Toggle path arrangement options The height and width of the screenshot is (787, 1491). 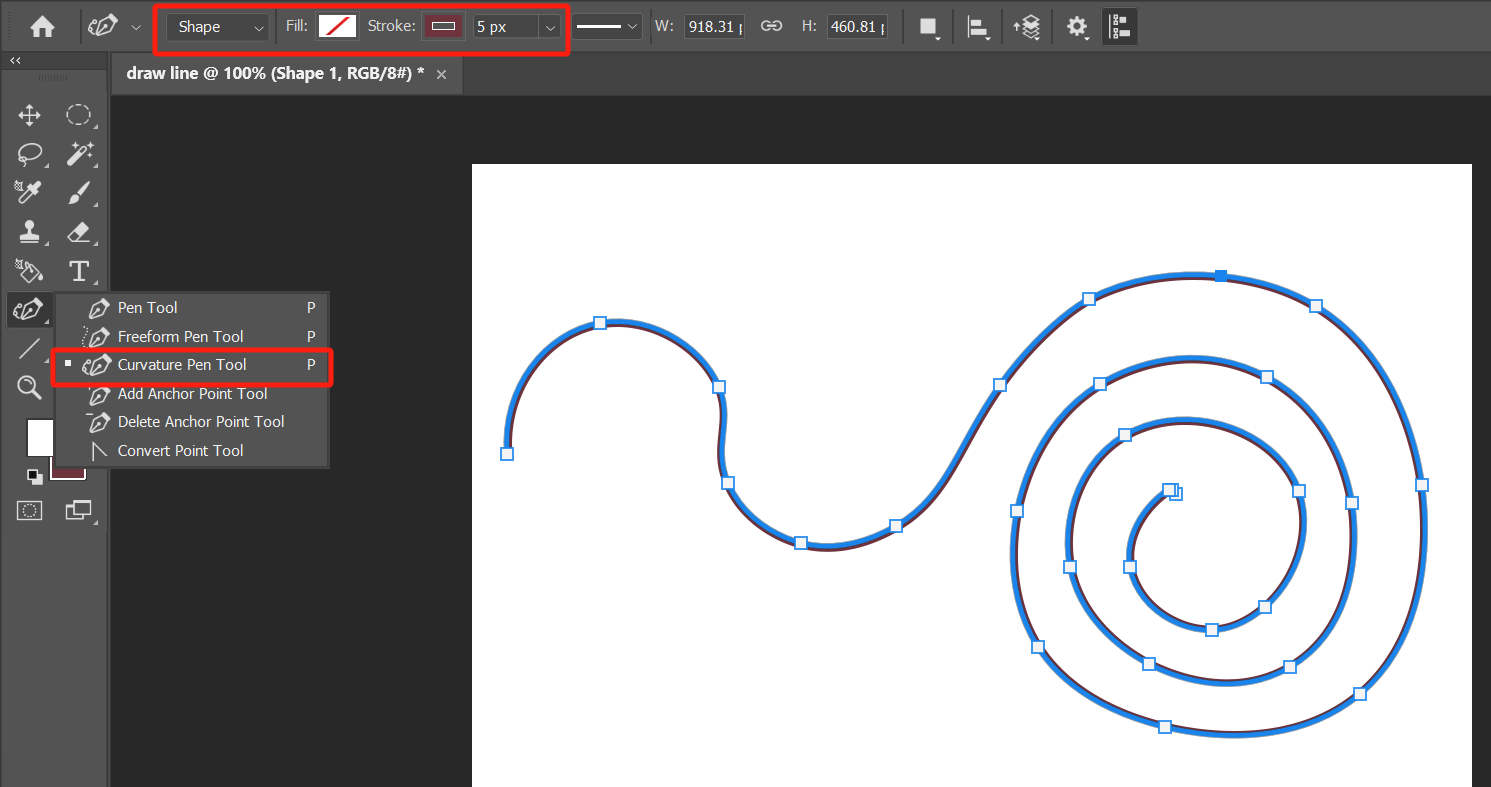pyautogui.click(x=1027, y=26)
